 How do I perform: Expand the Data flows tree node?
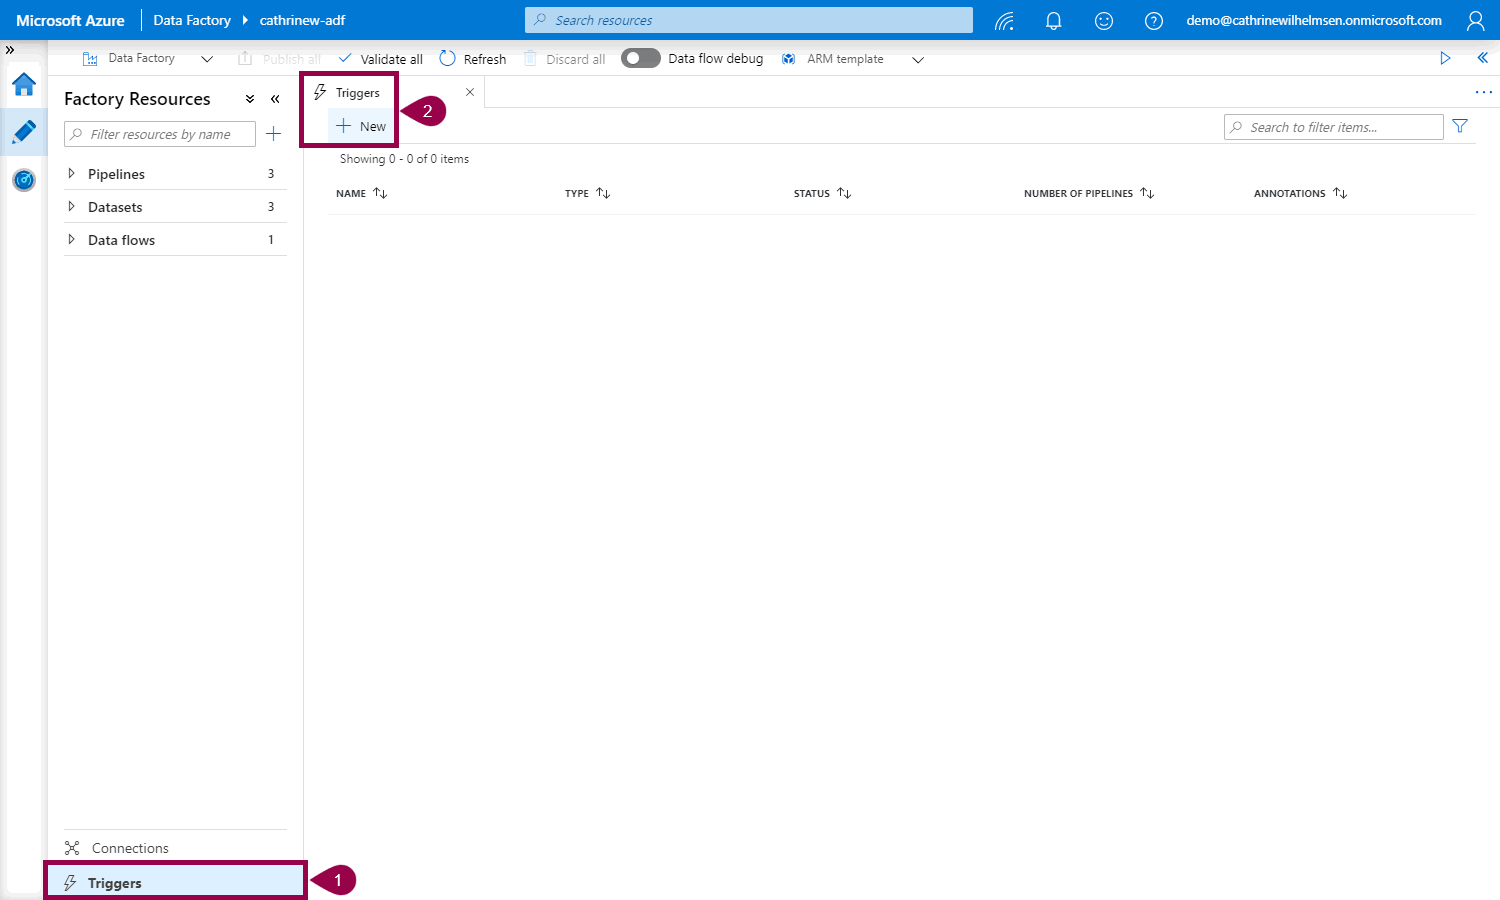click(x=71, y=240)
